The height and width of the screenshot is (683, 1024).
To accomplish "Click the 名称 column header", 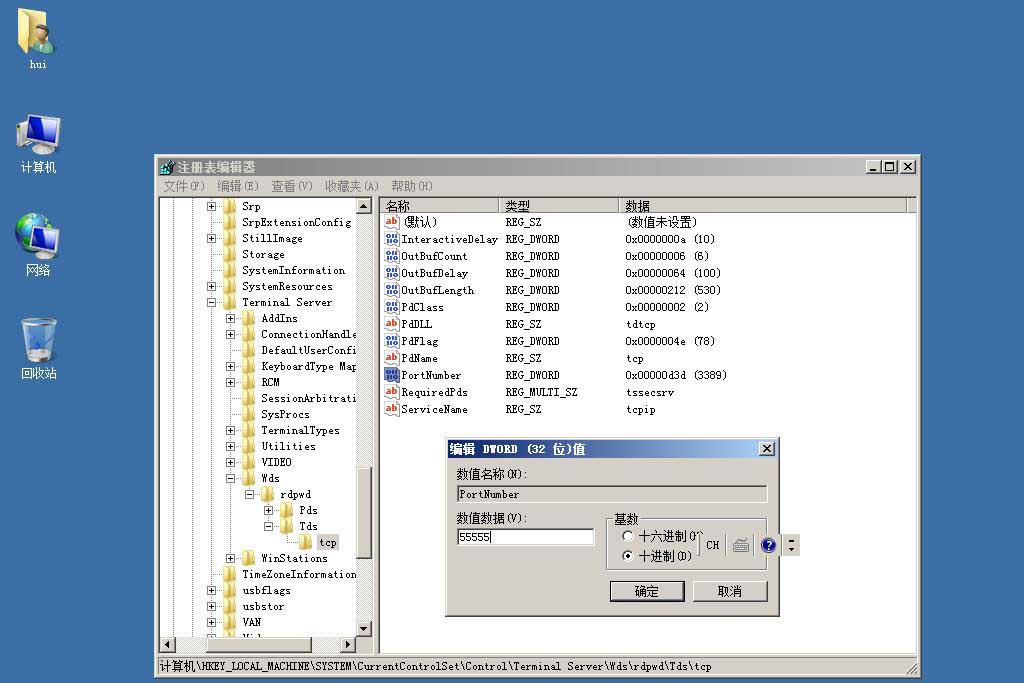I will click(440, 206).
